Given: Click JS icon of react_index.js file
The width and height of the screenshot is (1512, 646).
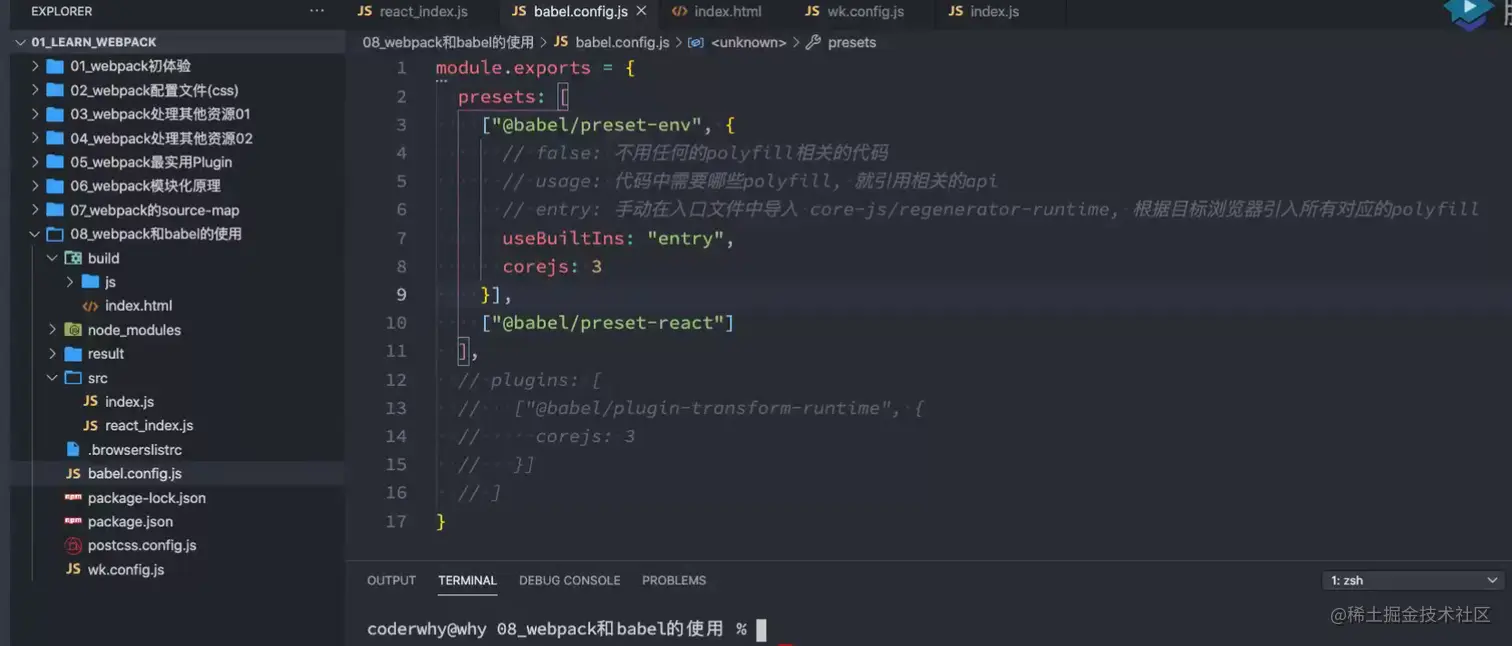Looking at the screenshot, I should click(90, 425).
